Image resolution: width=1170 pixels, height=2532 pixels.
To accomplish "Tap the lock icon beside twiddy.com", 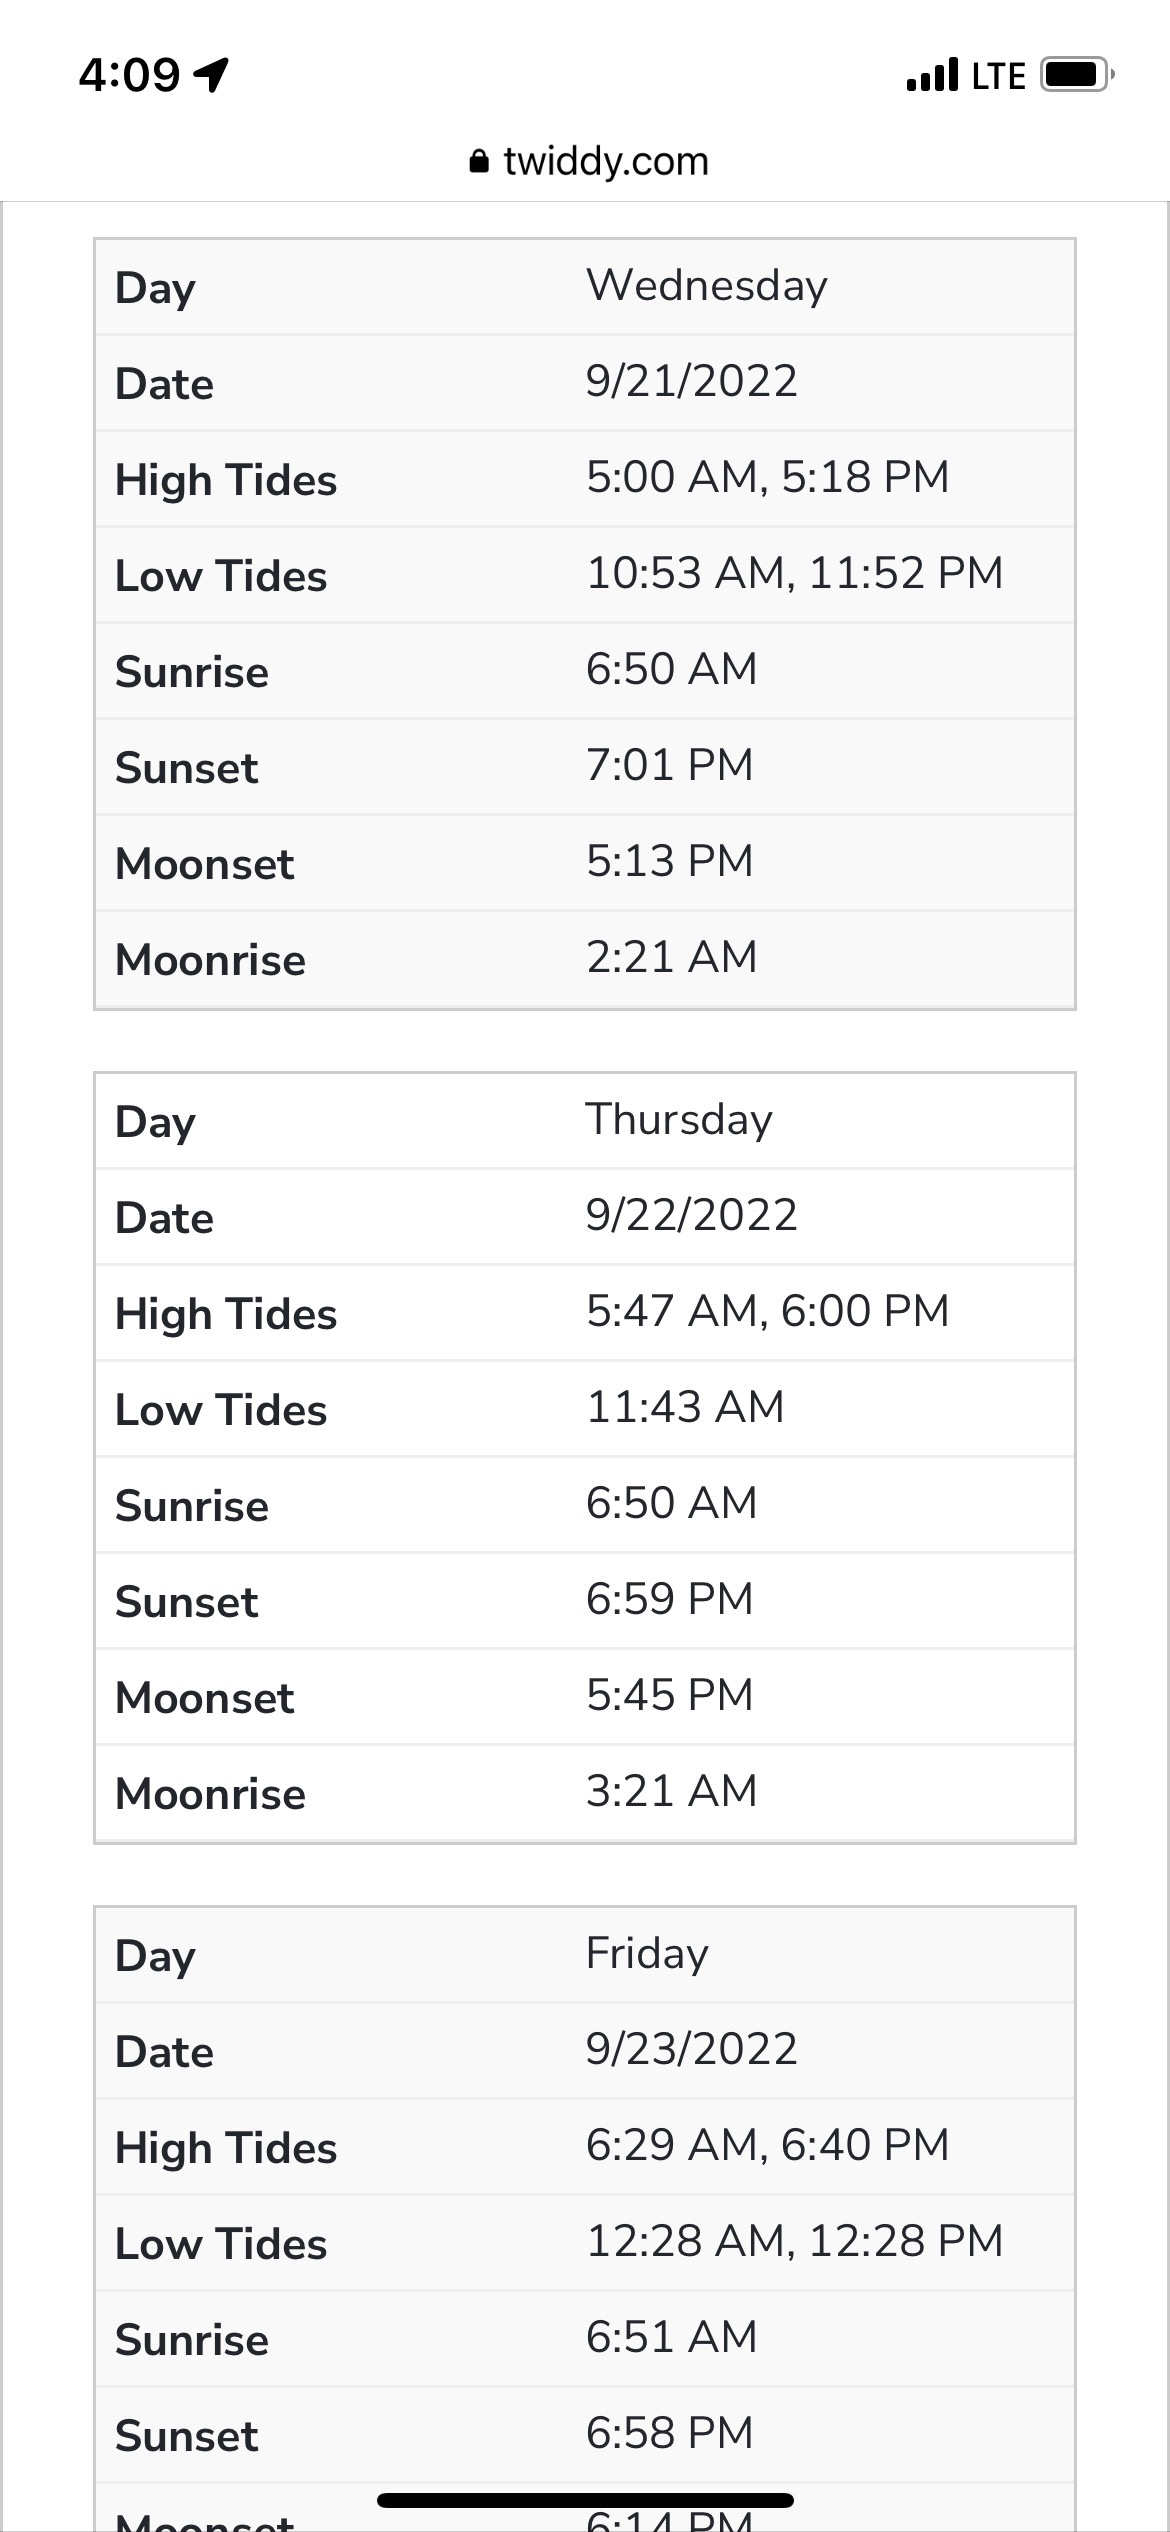I will [x=479, y=162].
